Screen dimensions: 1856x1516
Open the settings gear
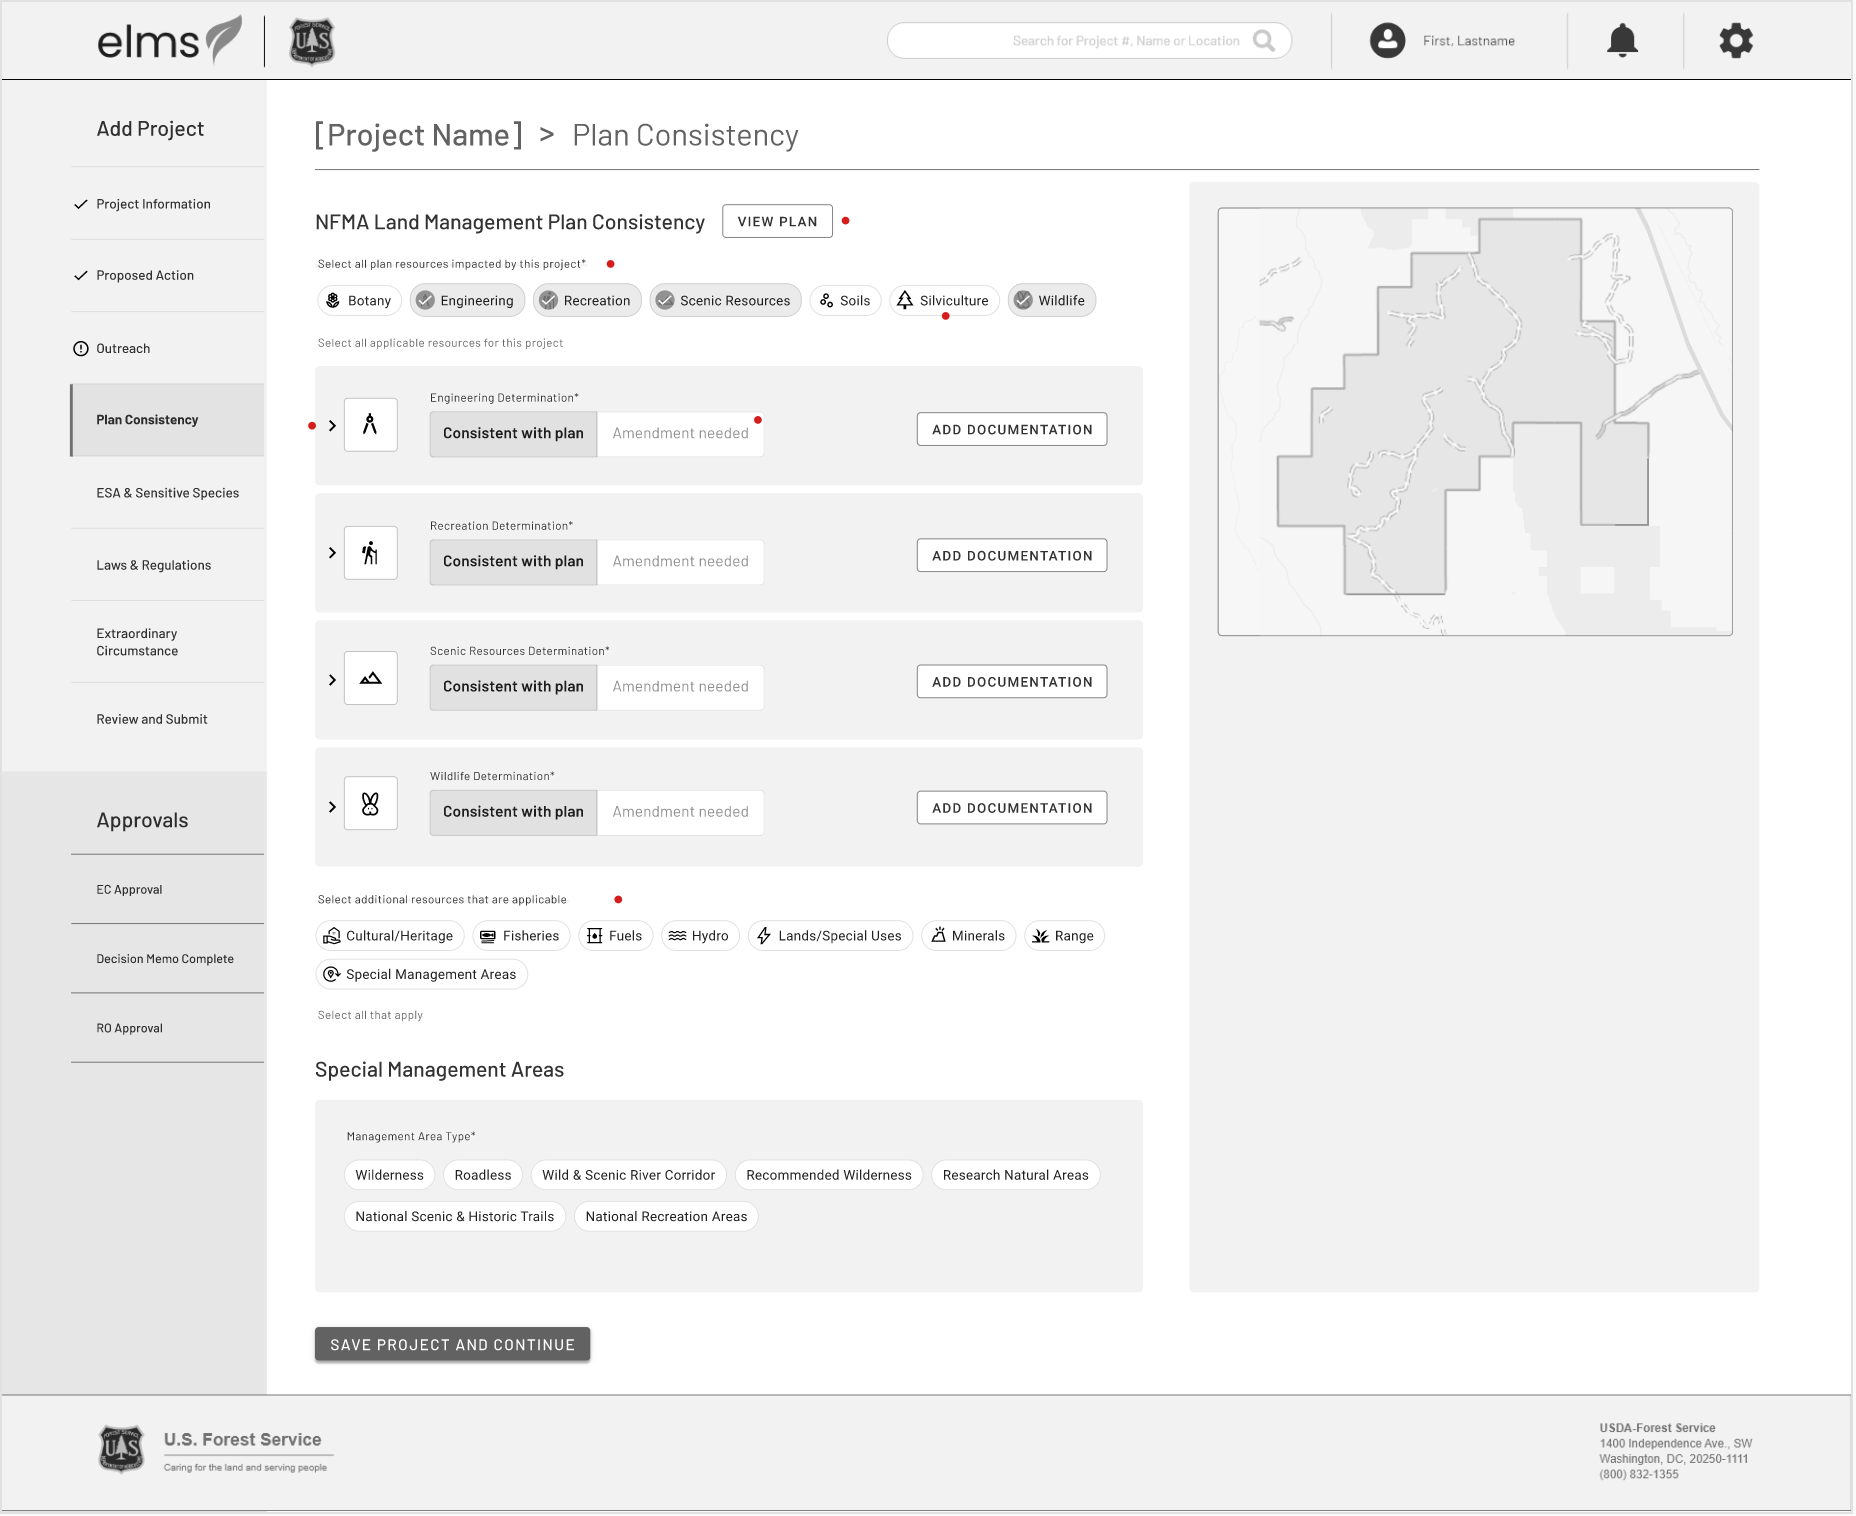point(1736,40)
